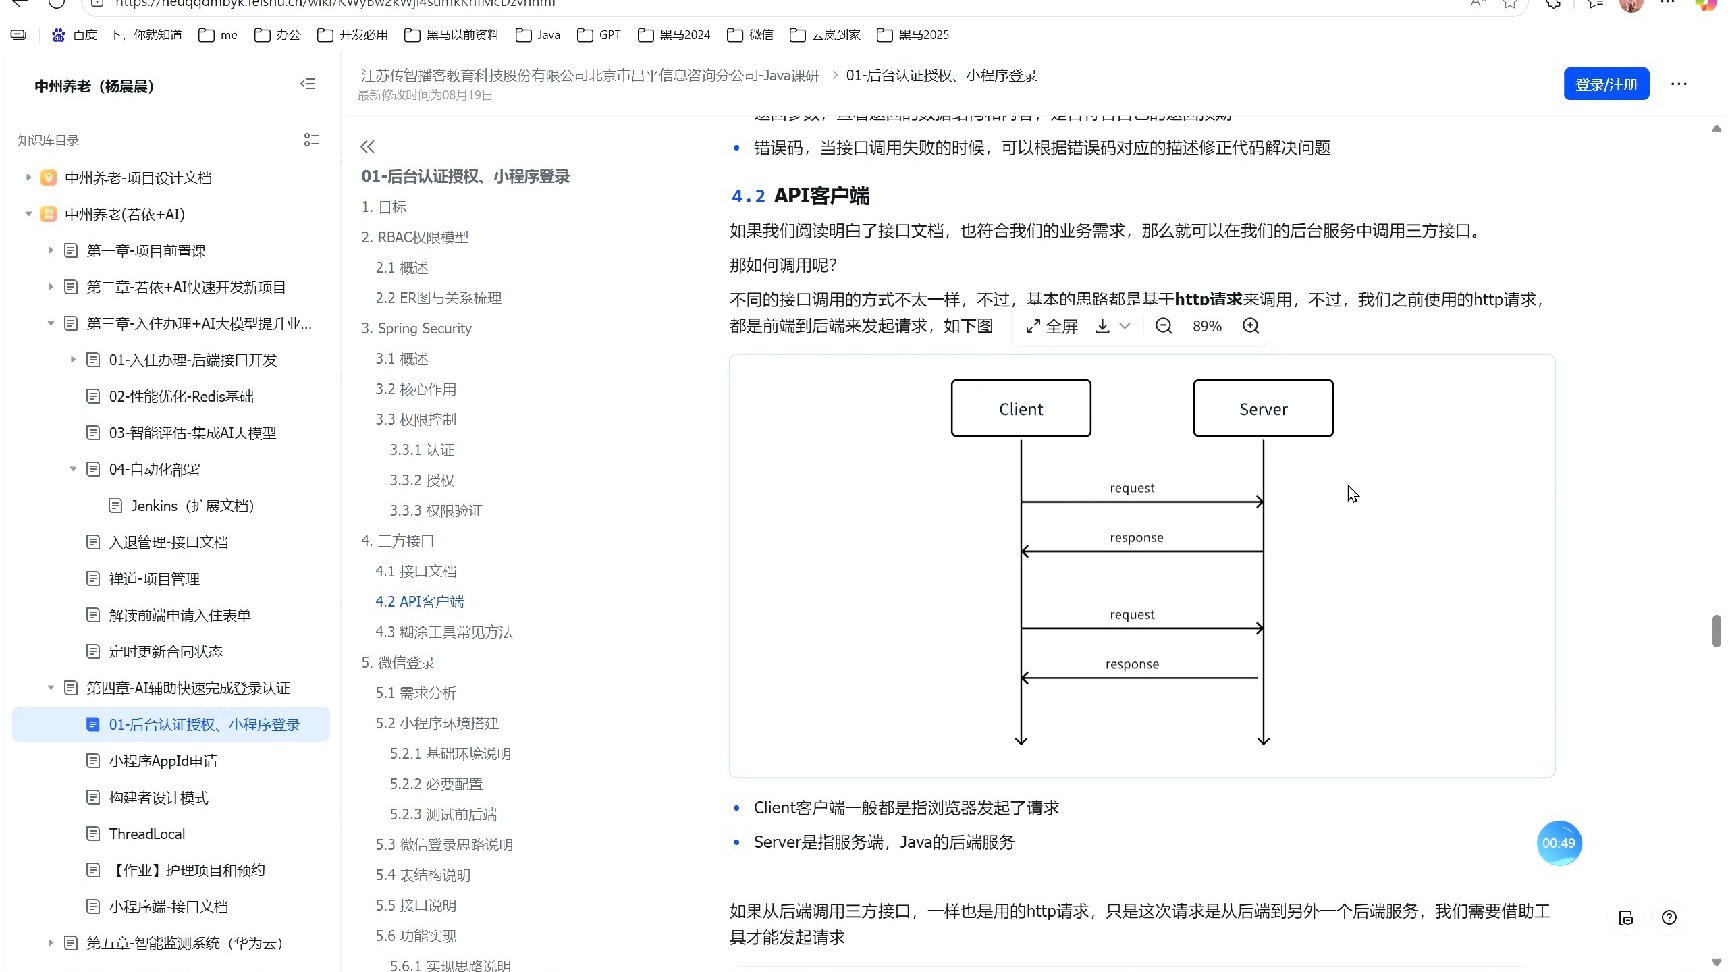Viewport: 1728px width, 972px height.
Task: Click breadcrumb 江苏传智播客 Java课纲 link
Action: click(589, 75)
